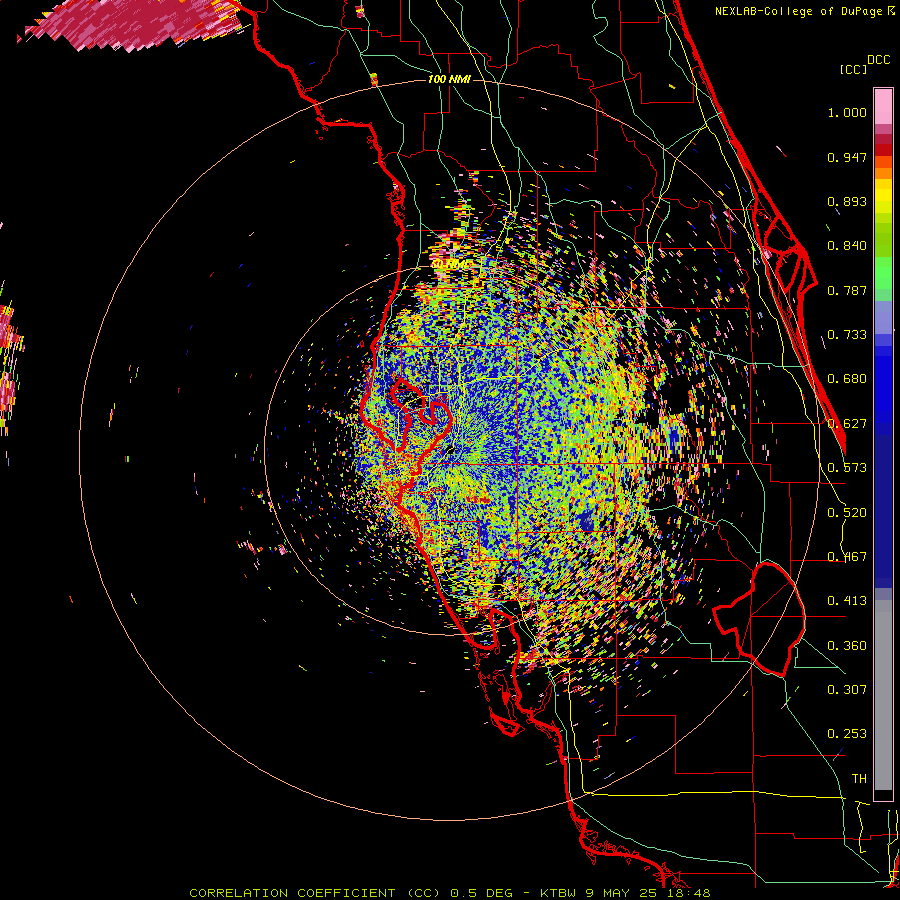Click the 0.573 legend value
This screenshot has width=900, height=900.
847,468
